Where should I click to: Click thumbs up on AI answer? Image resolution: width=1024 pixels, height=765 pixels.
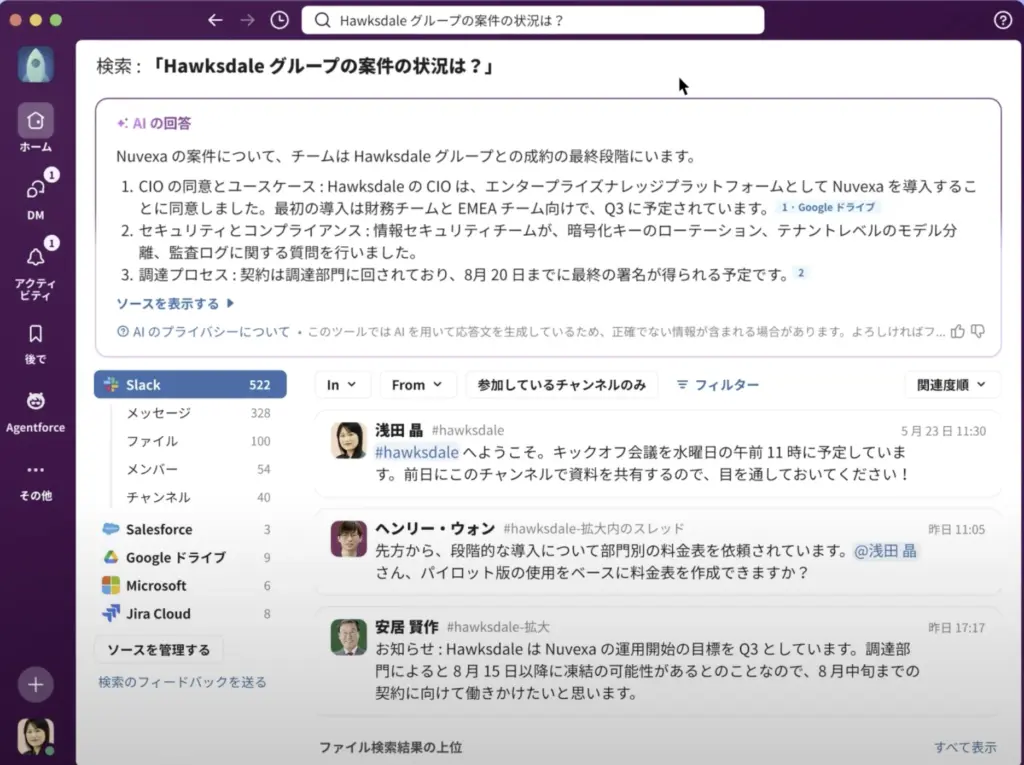coord(957,331)
